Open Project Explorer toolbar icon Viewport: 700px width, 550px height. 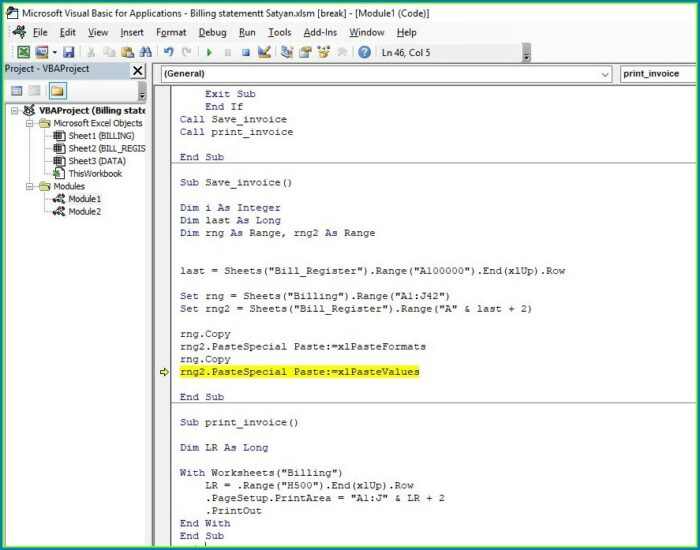287,52
